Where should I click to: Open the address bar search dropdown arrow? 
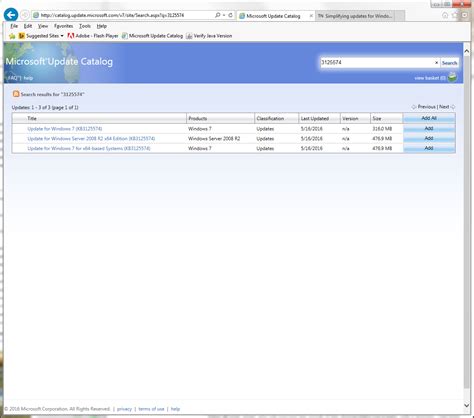pos(224,15)
